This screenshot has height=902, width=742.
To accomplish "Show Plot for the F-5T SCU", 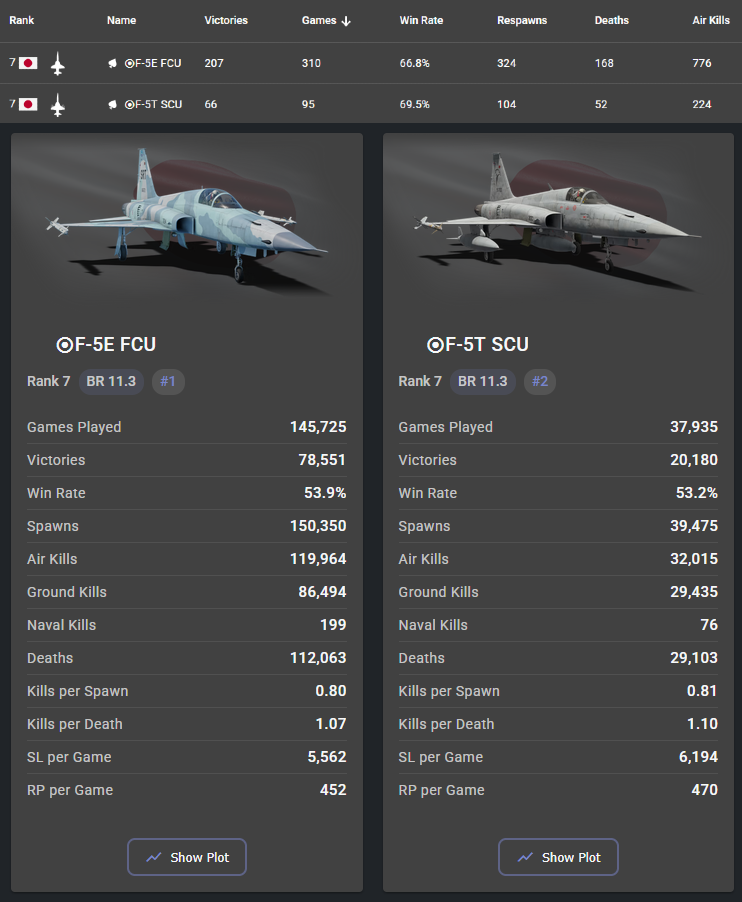I will click(x=558, y=857).
